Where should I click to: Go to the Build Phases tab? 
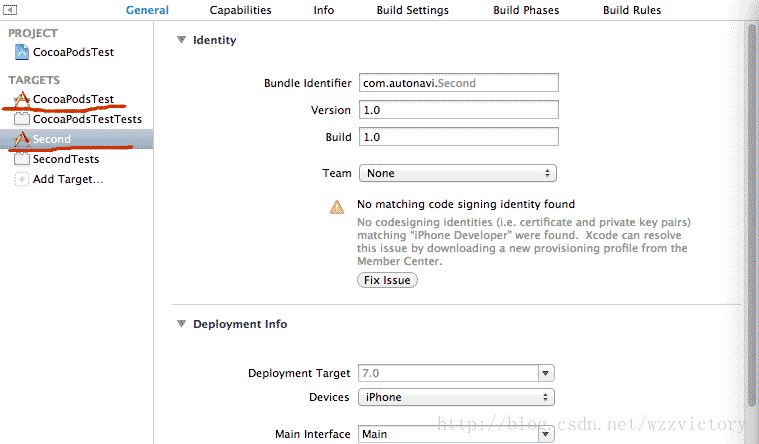(527, 10)
